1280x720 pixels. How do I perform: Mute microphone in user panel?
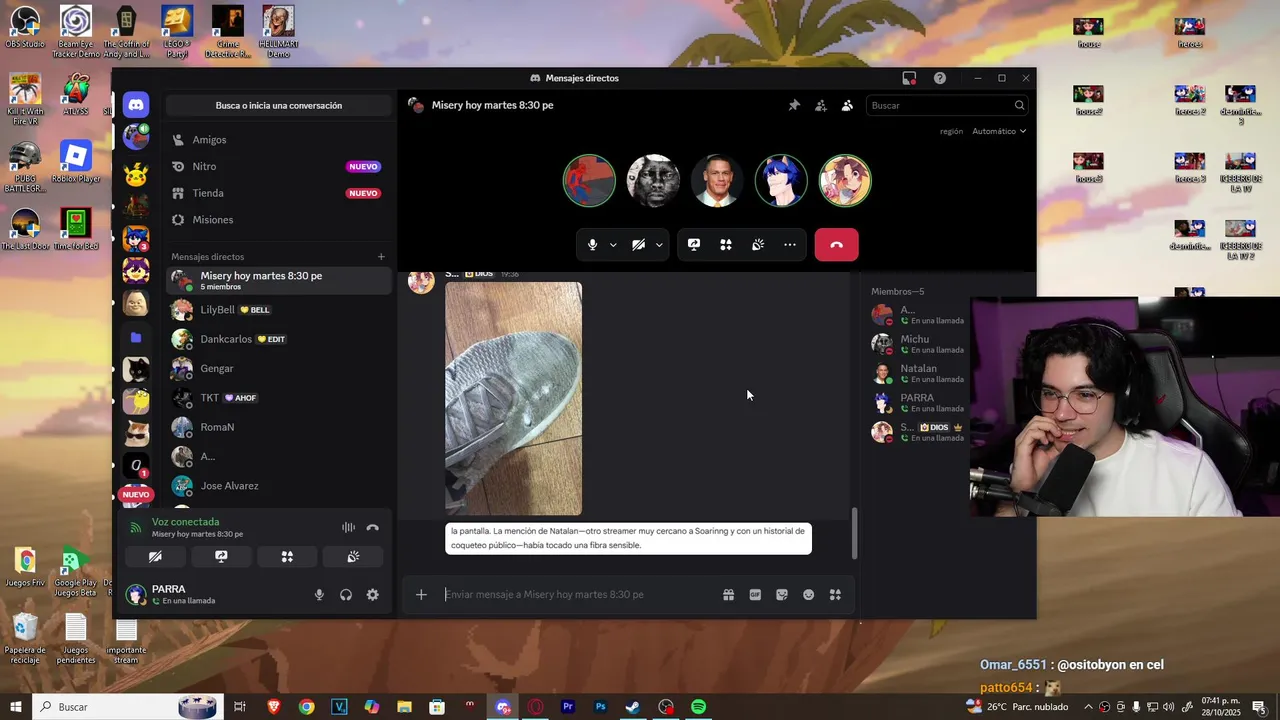[319, 594]
